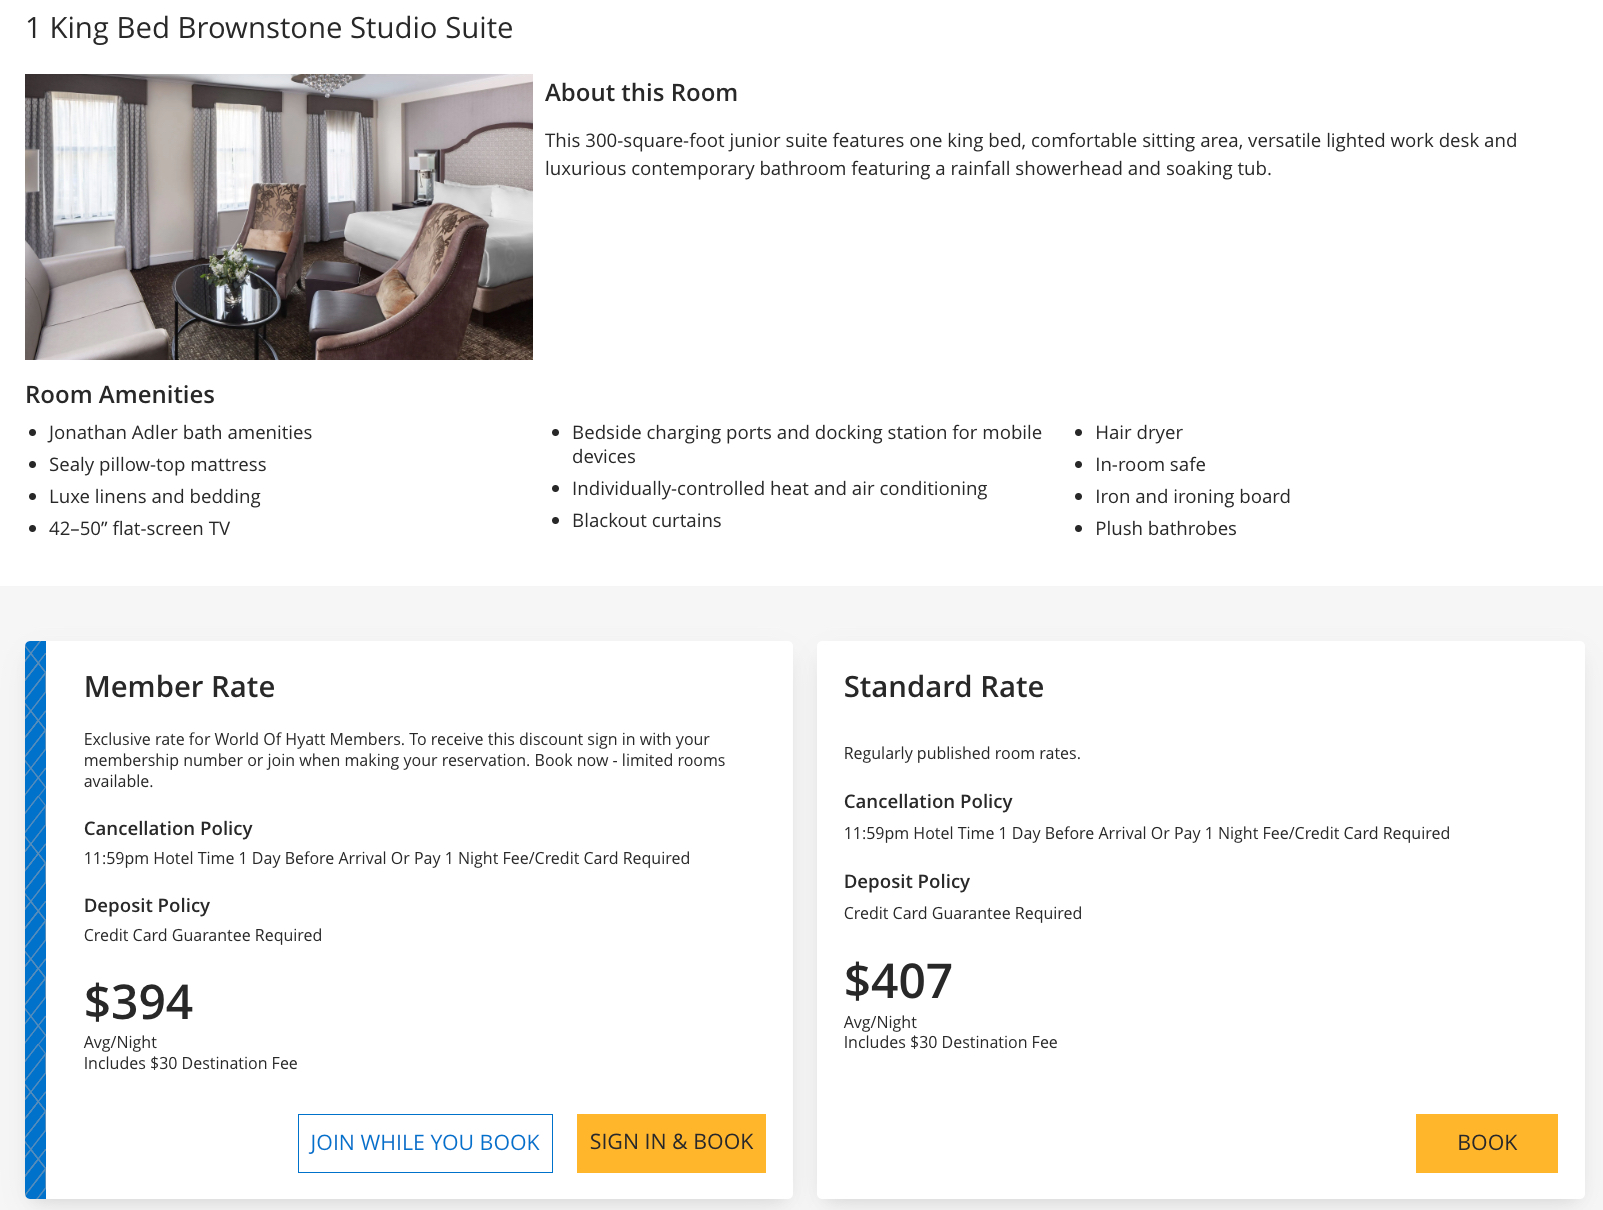Click the Sealy pillow-top mattress amenity

coord(157,465)
